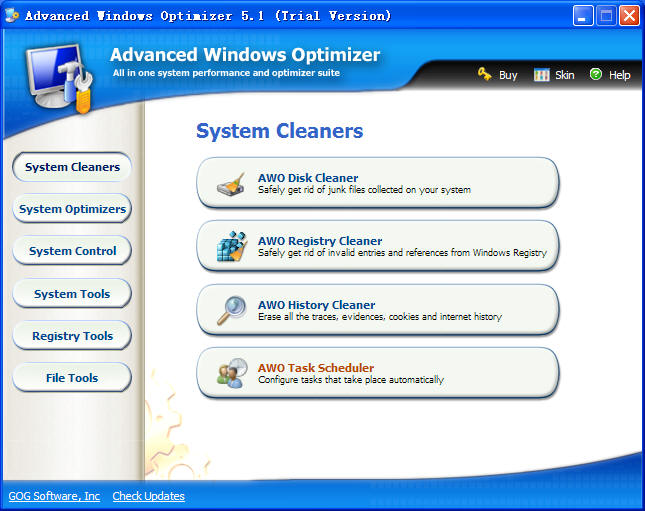Viewport: 645px width, 511px height.
Task: Click the AWO History Cleaner magnifier icon
Action: point(232,310)
